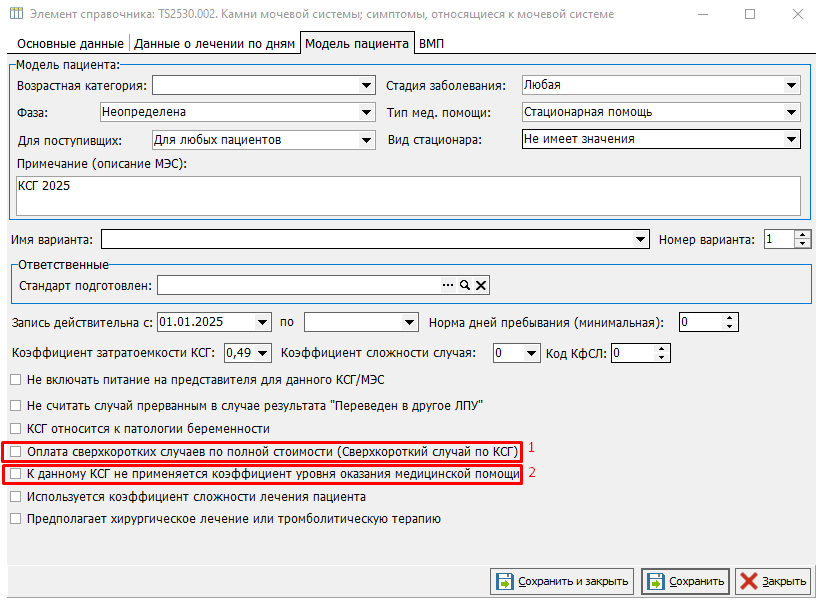Switch to the ВМП tab

(431, 44)
